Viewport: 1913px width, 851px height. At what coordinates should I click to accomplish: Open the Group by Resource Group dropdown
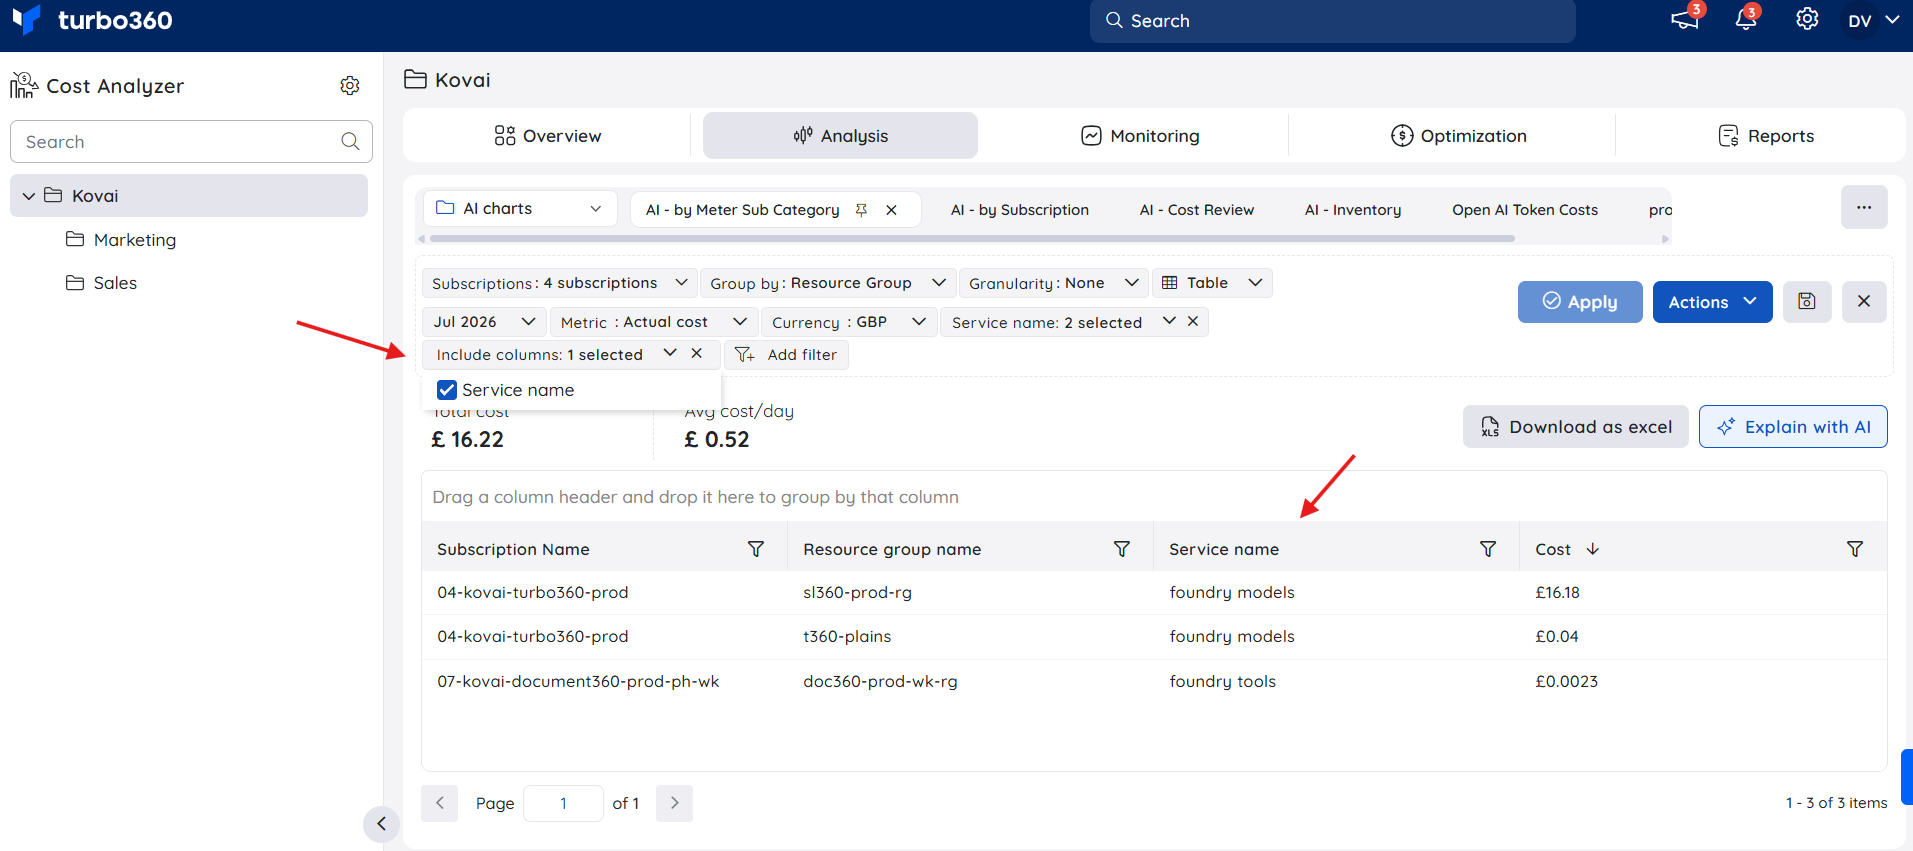click(828, 283)
